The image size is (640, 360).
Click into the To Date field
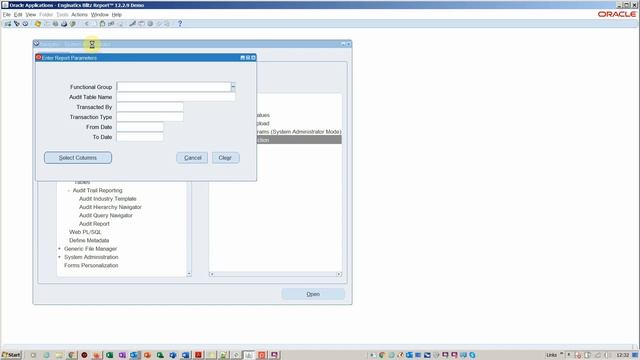point(140,137)
